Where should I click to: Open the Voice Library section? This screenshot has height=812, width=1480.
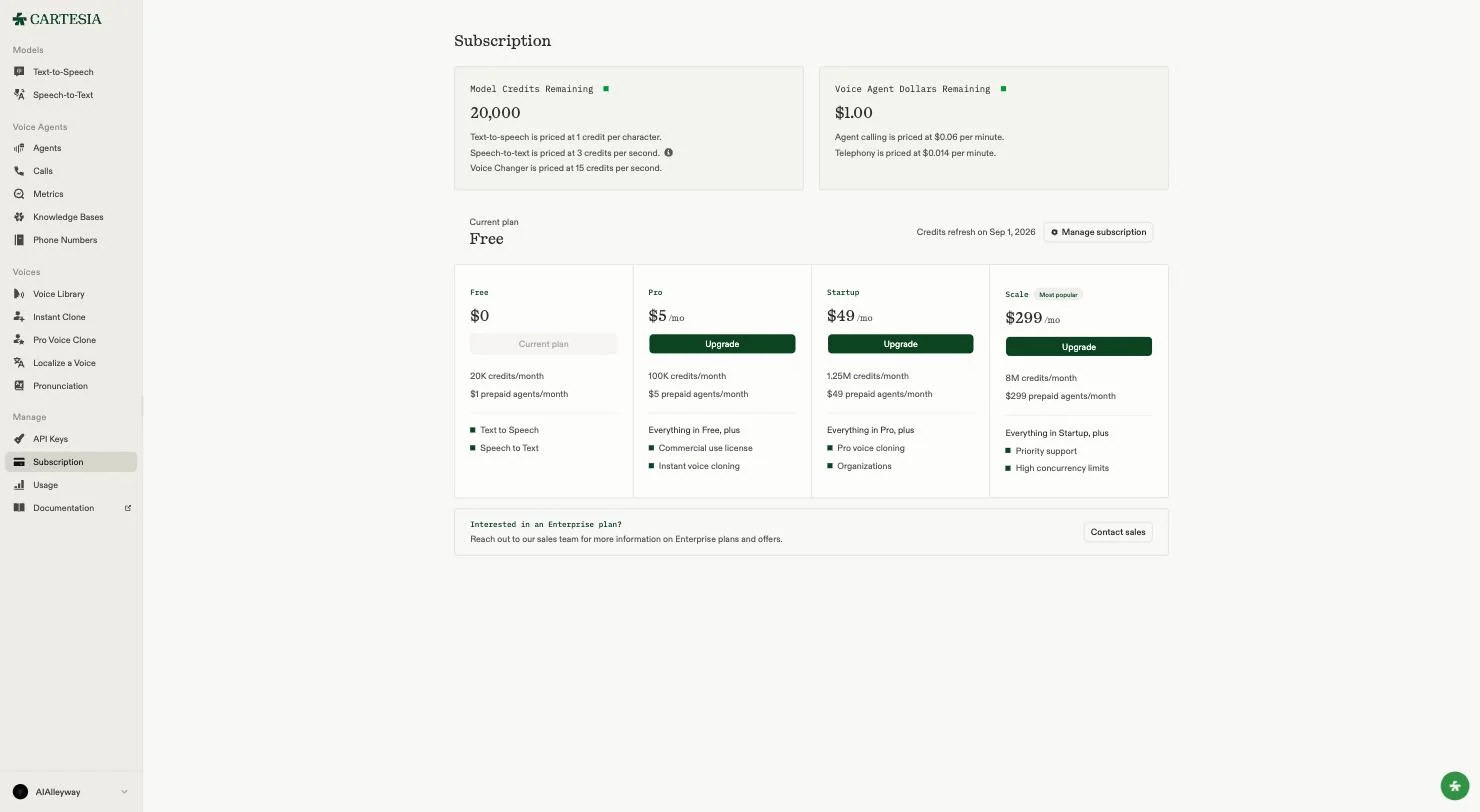[71, 294]
